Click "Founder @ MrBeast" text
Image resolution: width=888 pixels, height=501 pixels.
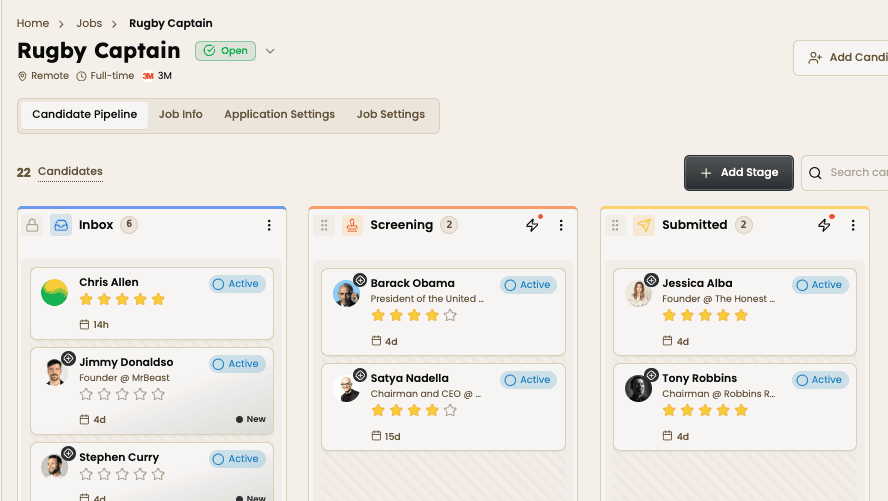tap(124, 378)
